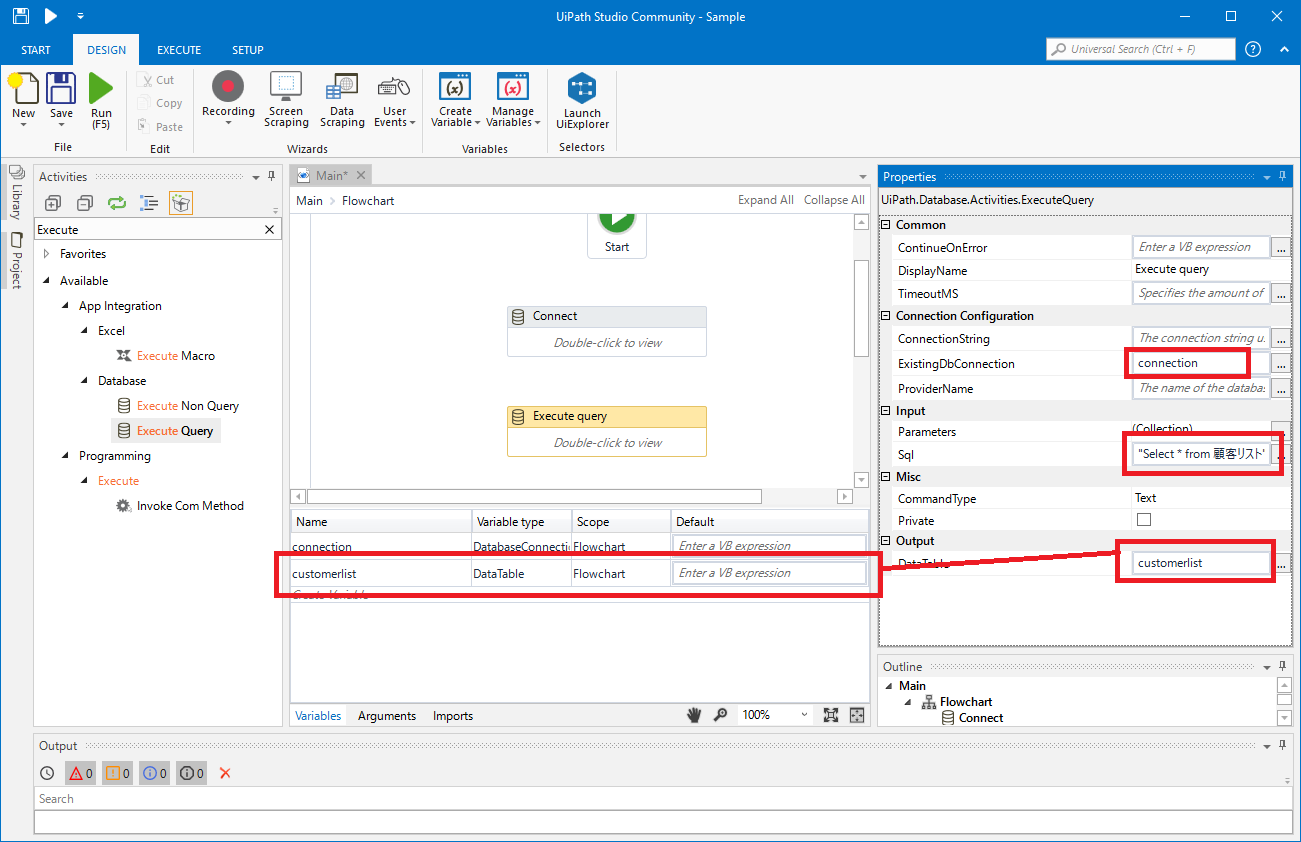Run the workflow with Run (F5)
This screenshot has height=842, width=1301.
click(101, 90)
